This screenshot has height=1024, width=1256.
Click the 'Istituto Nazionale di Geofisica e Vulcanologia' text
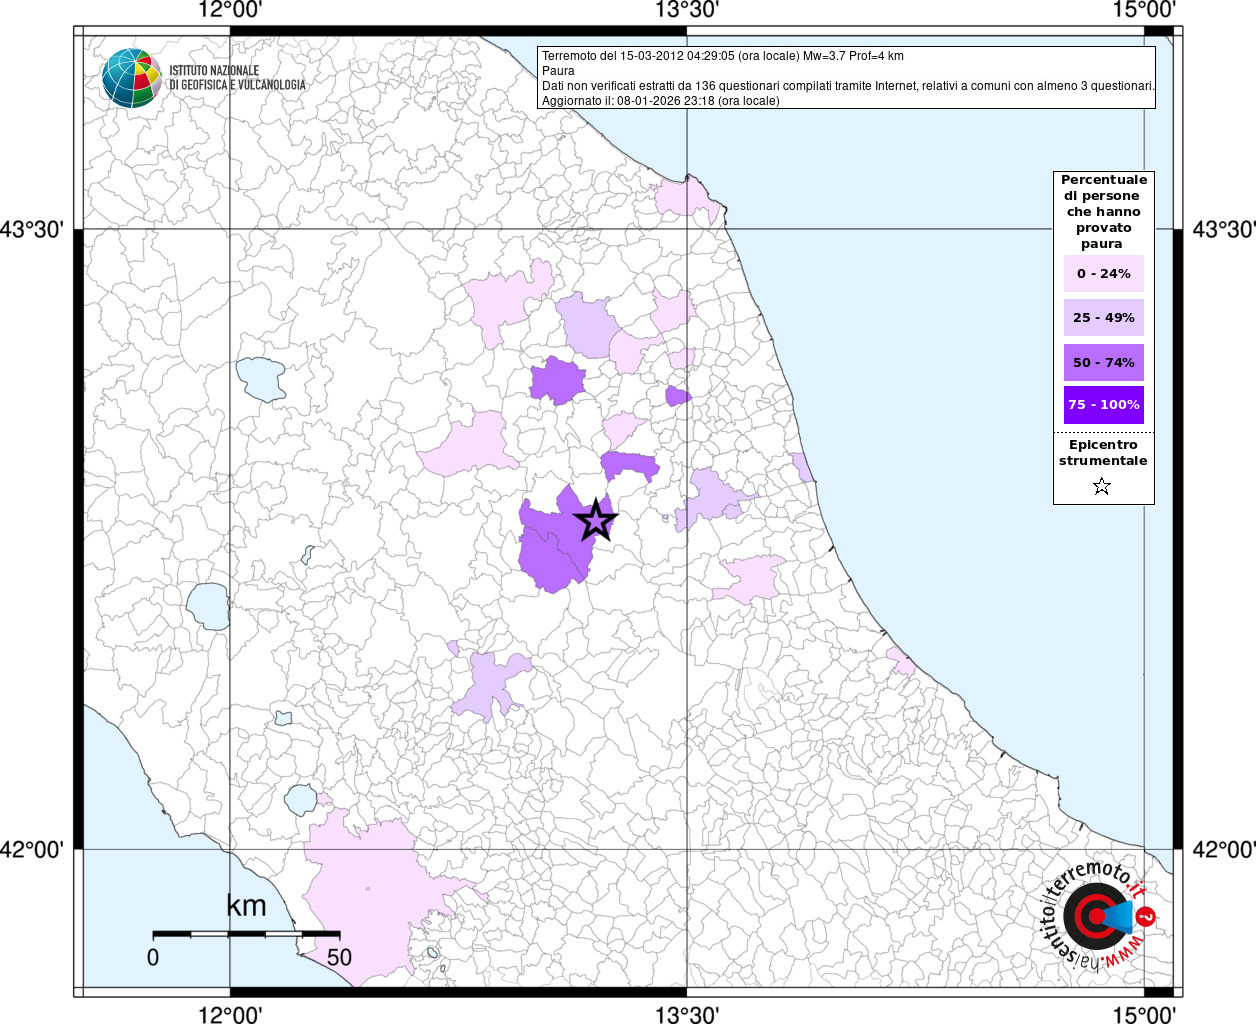click(237, 78)
